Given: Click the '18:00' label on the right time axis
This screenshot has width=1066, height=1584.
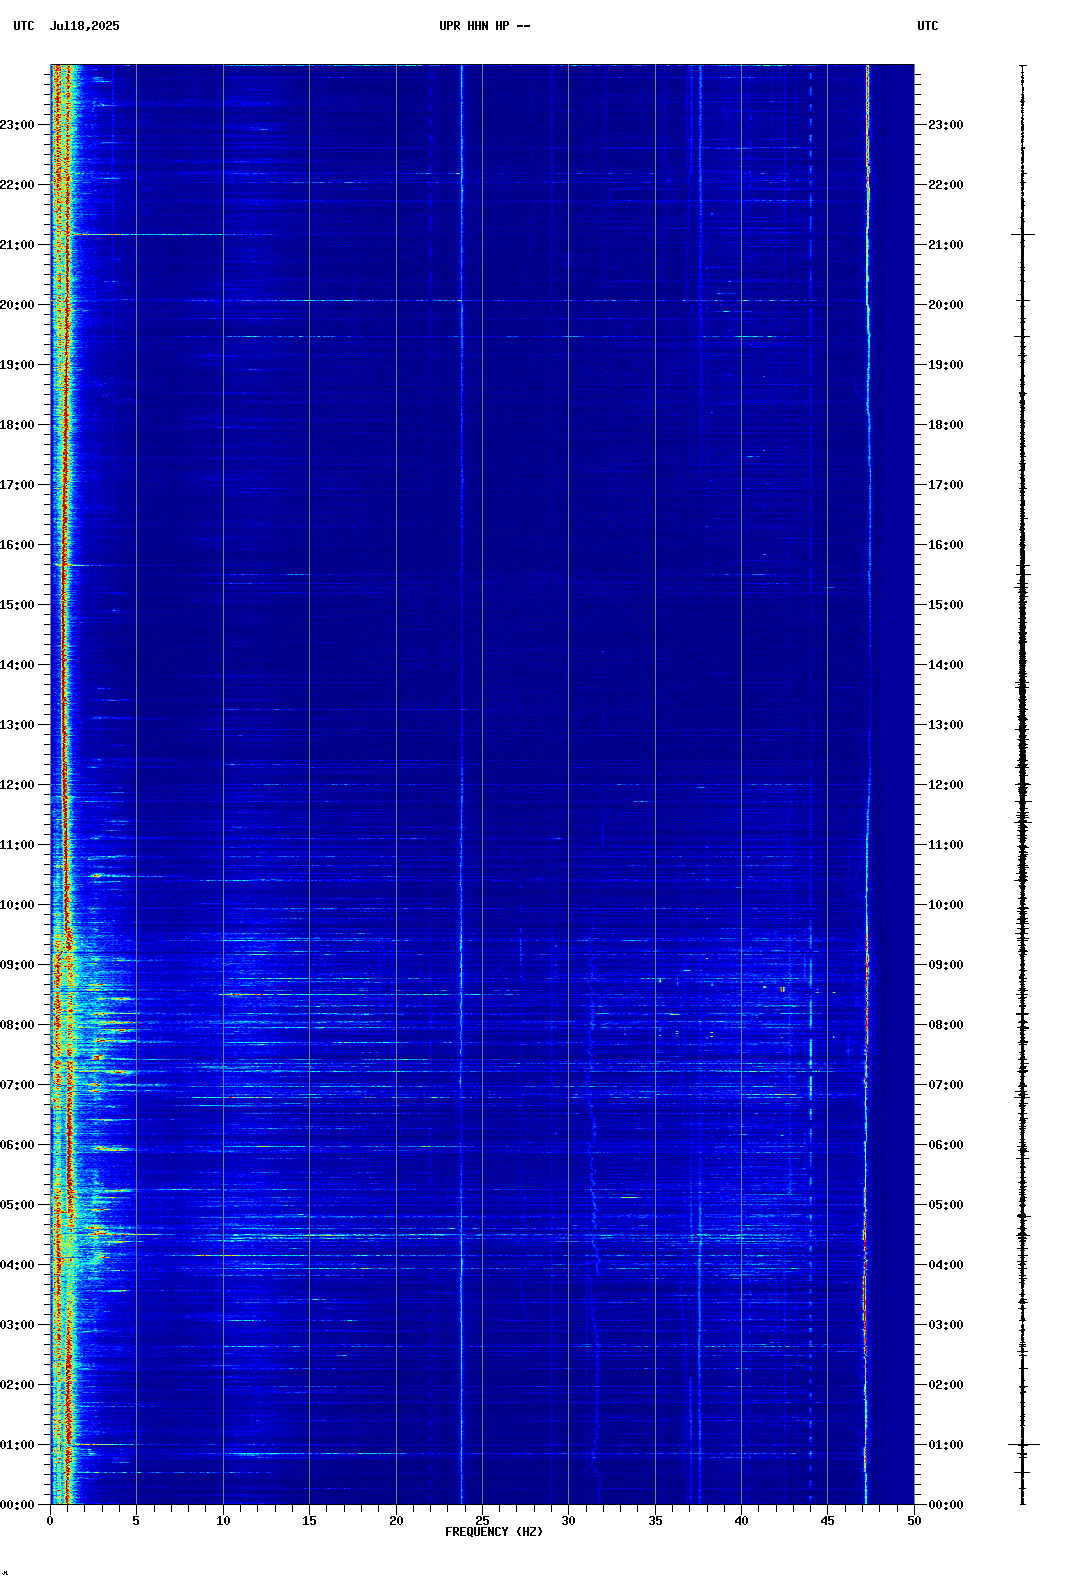Looking at the screenshot, I should pos(946,425).
